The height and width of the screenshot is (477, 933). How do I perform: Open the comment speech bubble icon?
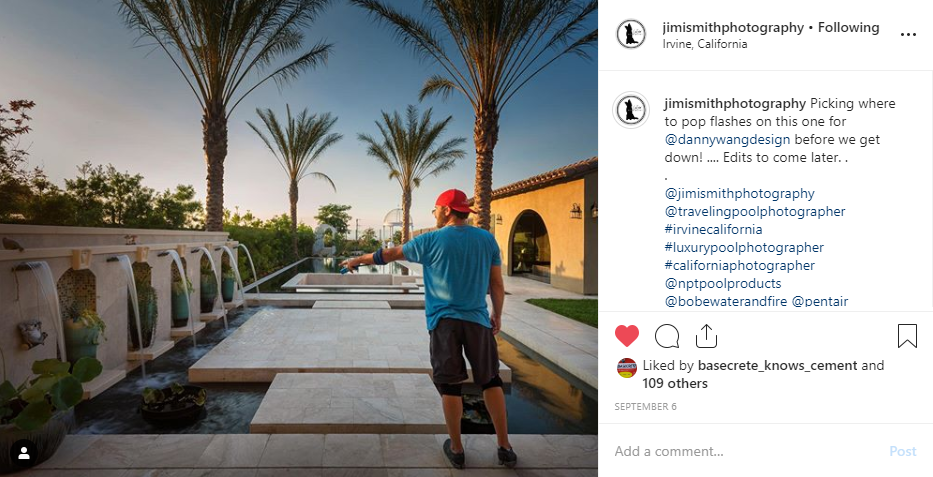point(666,337)
